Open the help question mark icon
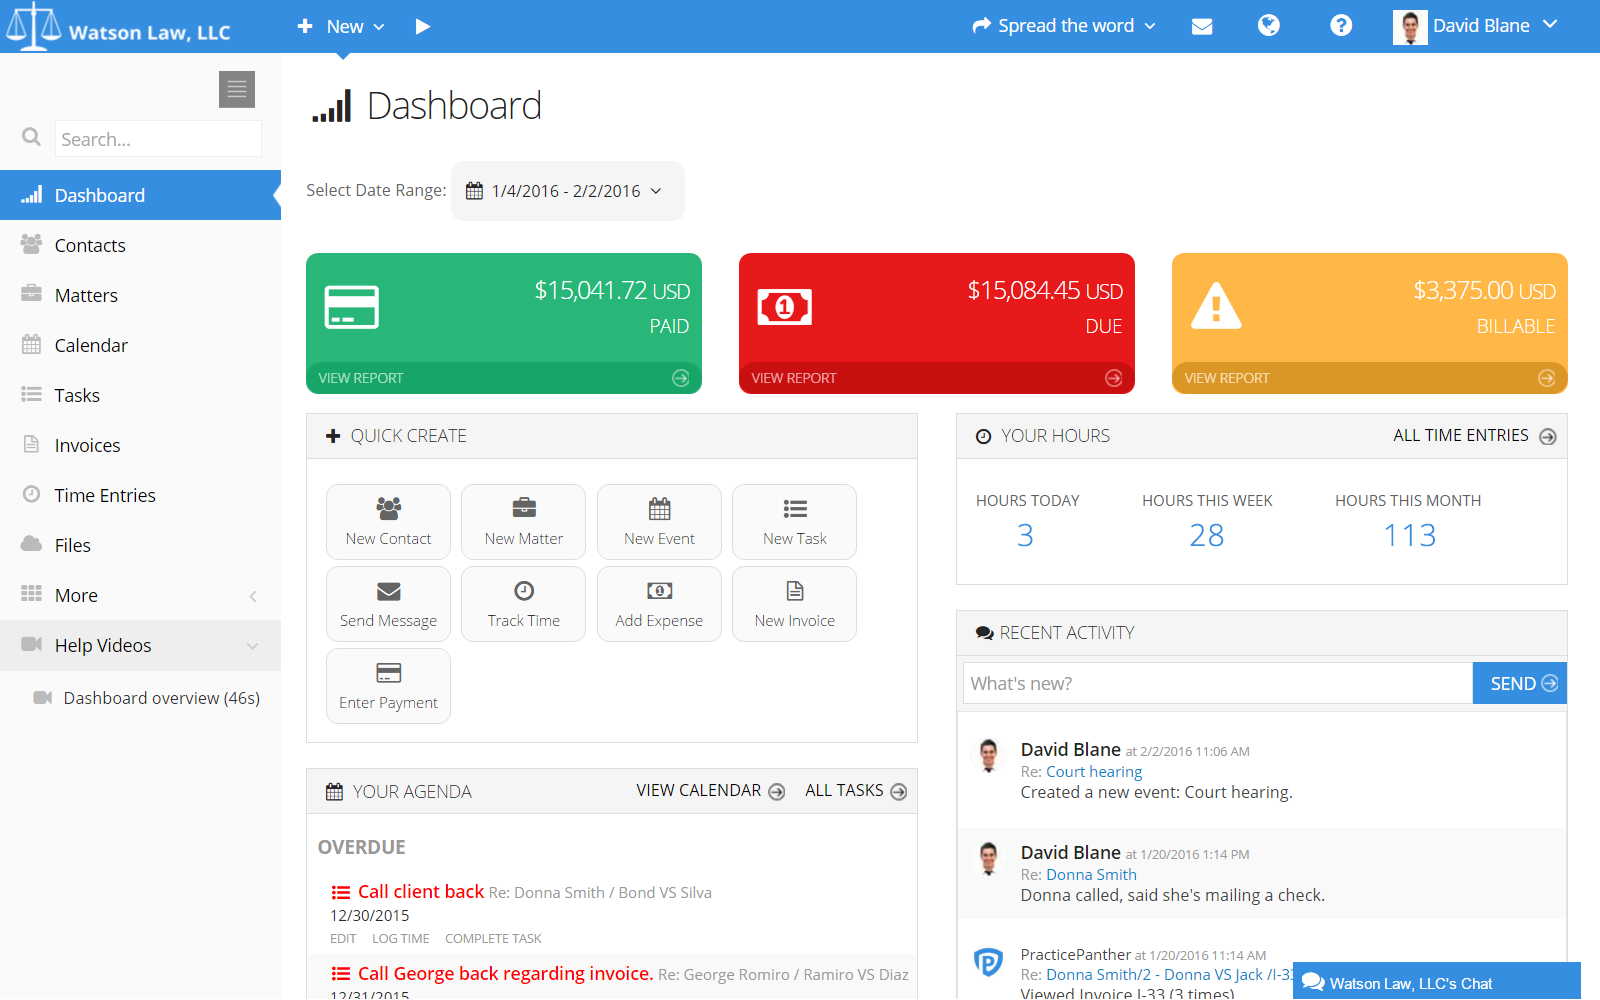The image size is (1600, 1000). coord(1341,26)
